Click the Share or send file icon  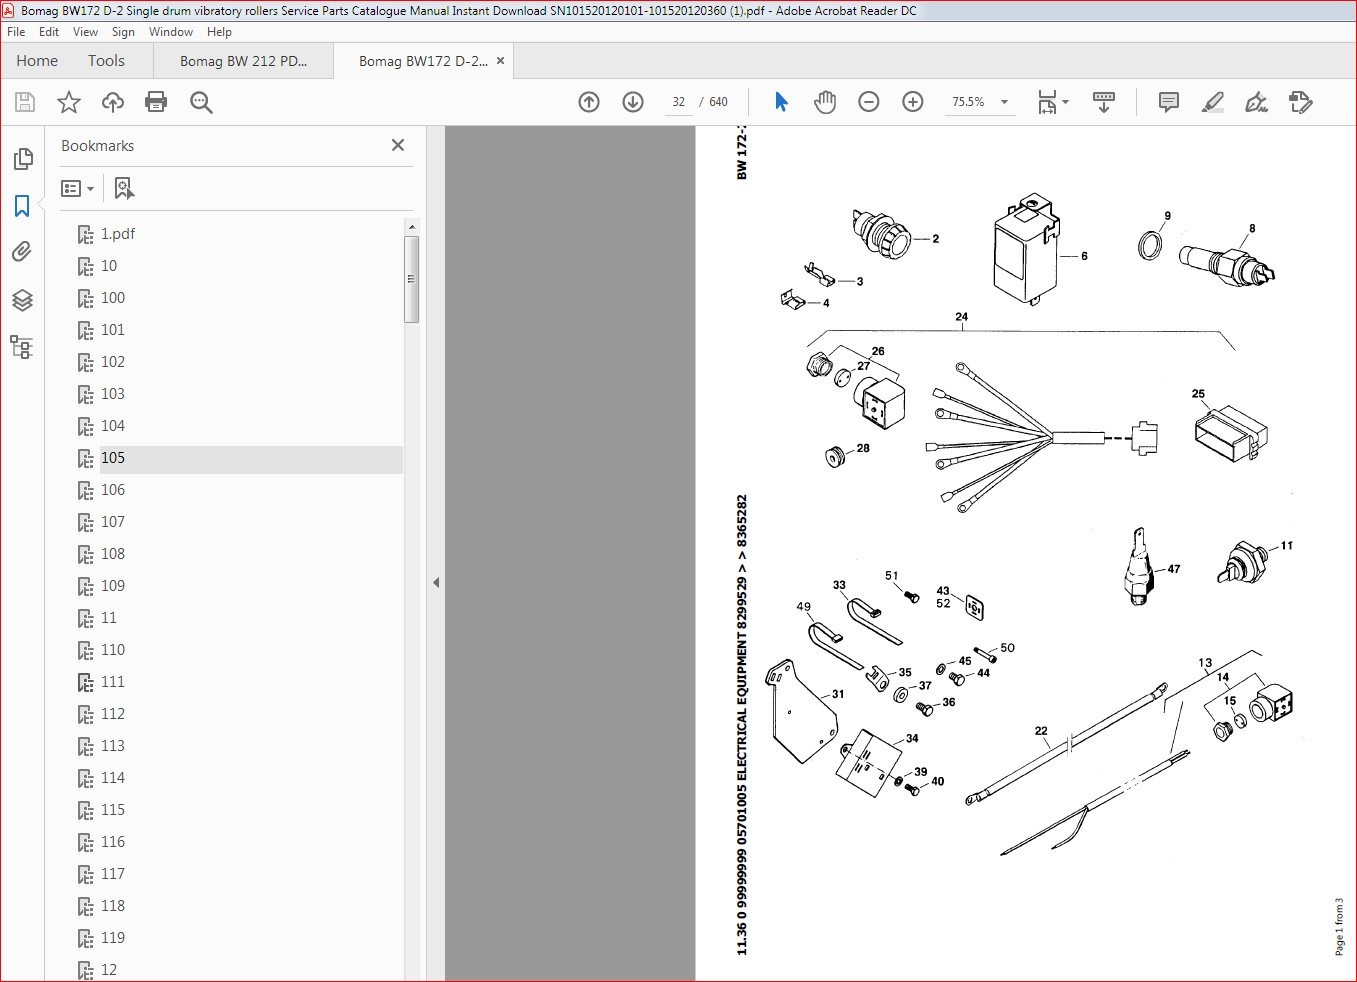(1300, 102)
